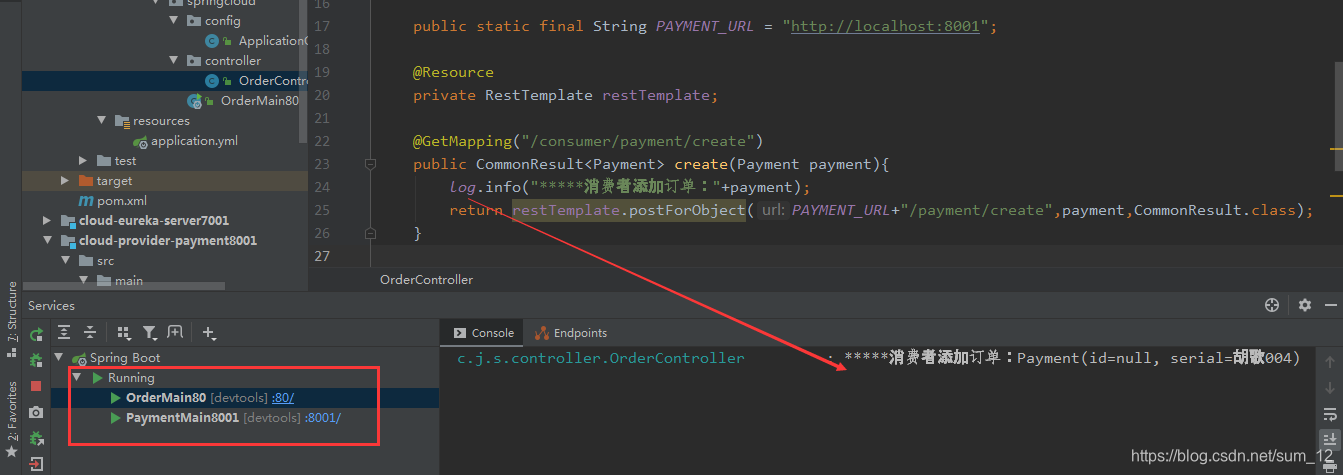Image resolution: width=1343 pixels, height=475 pixels.
Task: Open the :80/ link of OrderMain80
Action: tap(283, 398)
